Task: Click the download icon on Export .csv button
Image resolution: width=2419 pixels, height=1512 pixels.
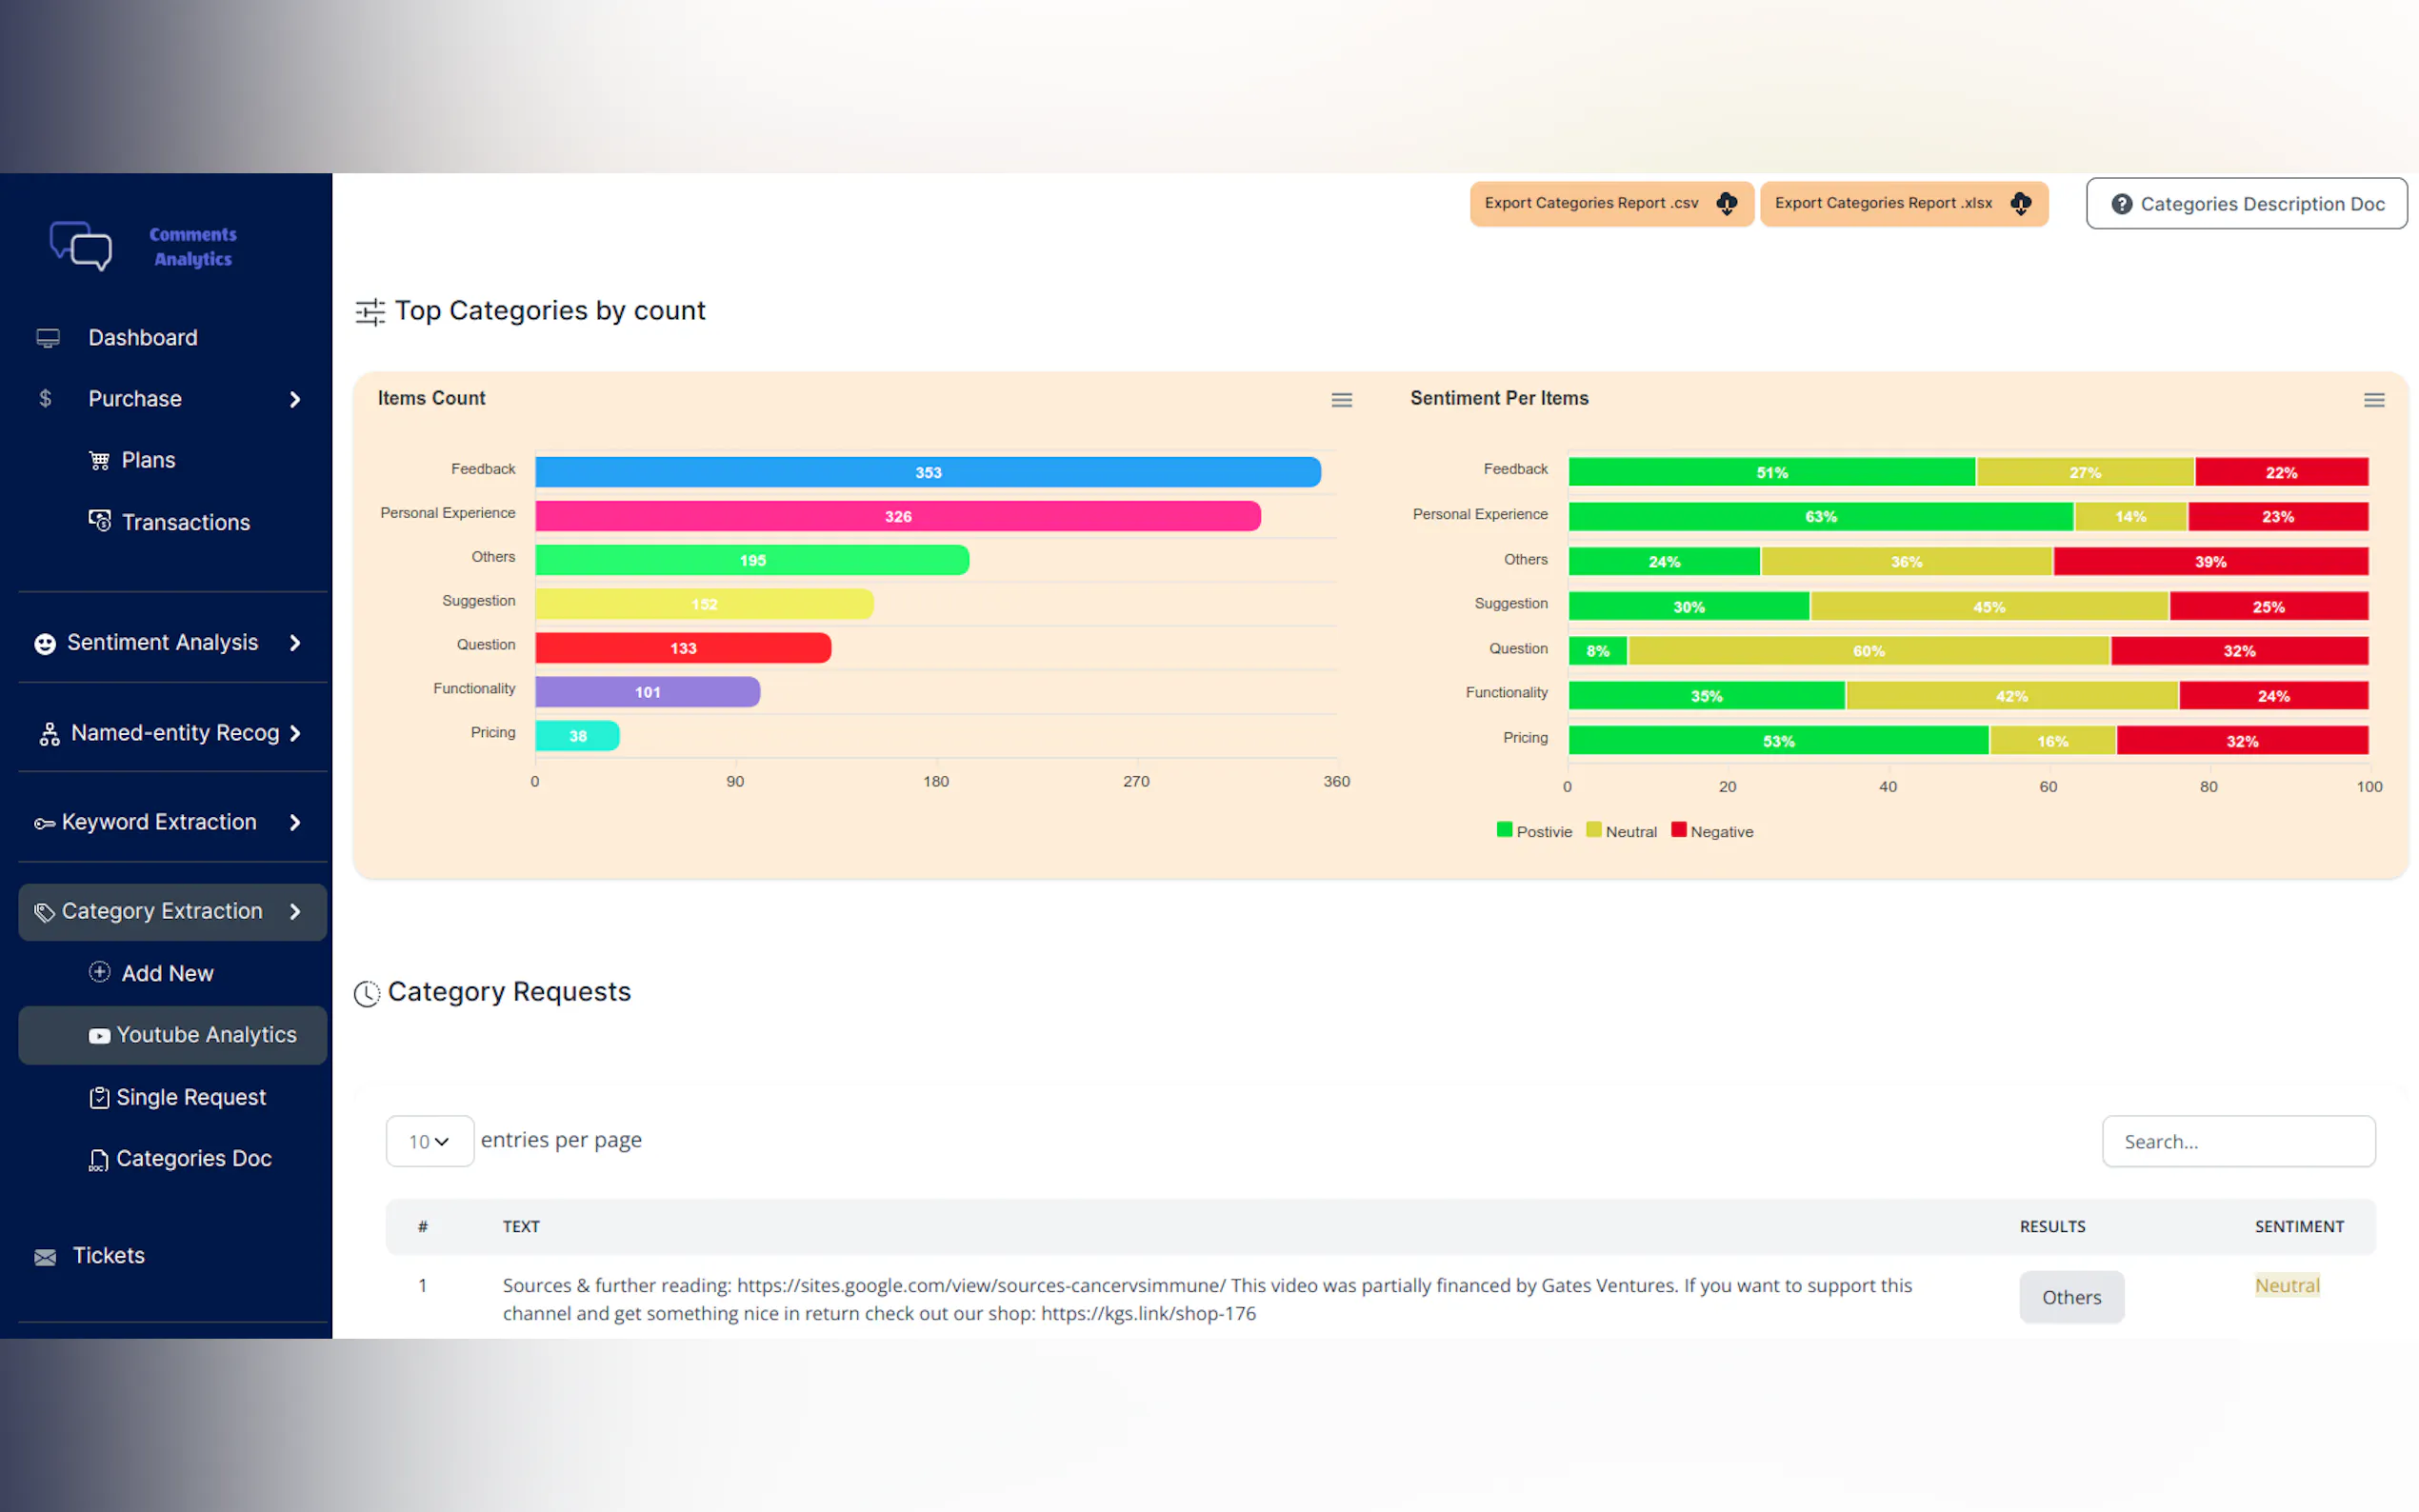Action: pos(1726,204)
